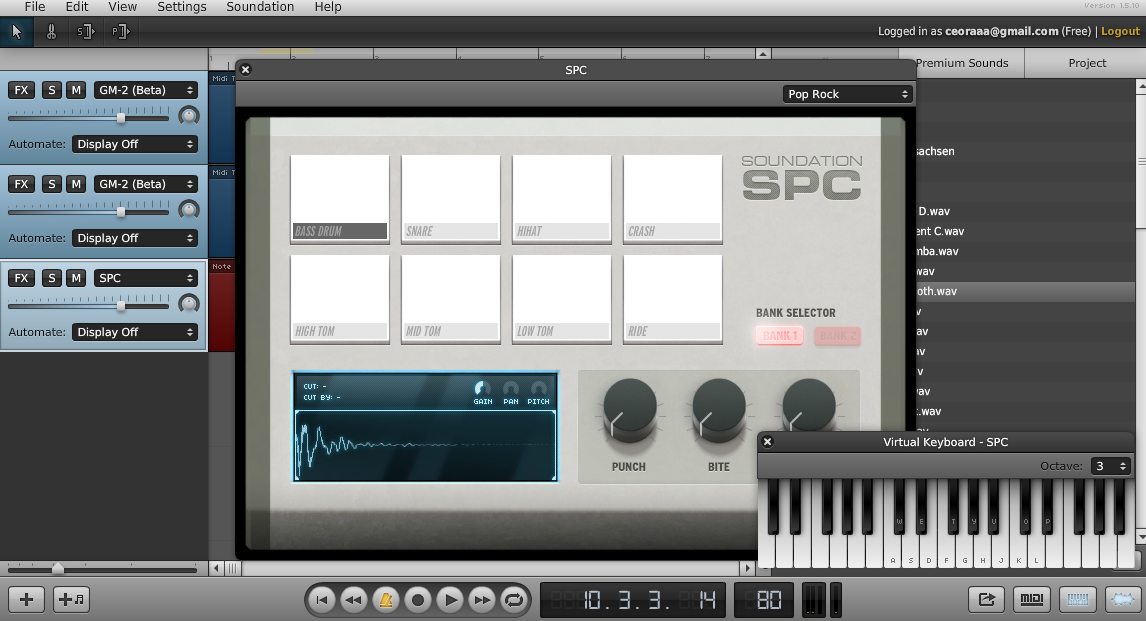Click the rightmost bottom bar icon

pos(1123,600)
